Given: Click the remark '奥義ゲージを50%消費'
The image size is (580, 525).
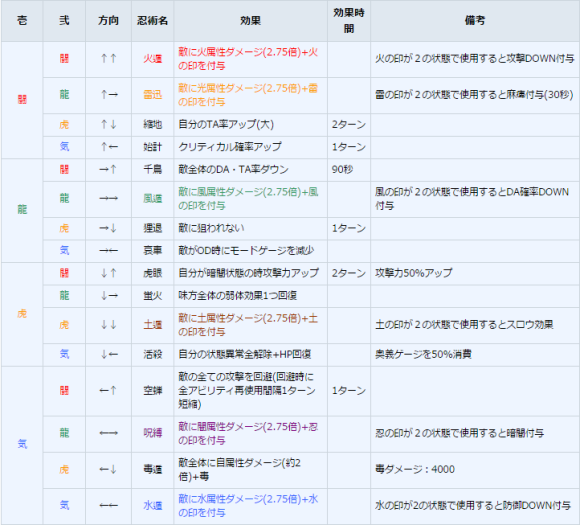Looking at the screenshot, I should tap(423, 354).
